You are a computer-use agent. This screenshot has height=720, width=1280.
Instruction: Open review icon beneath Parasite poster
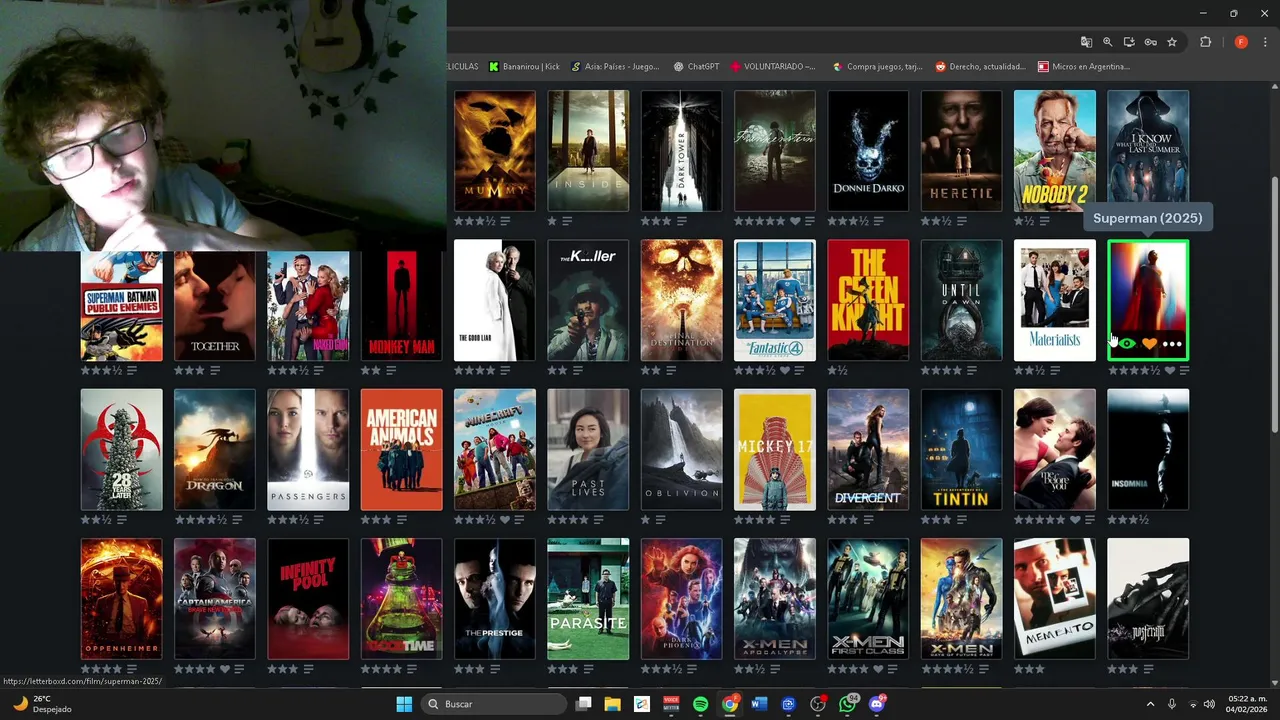pos(588,669)
